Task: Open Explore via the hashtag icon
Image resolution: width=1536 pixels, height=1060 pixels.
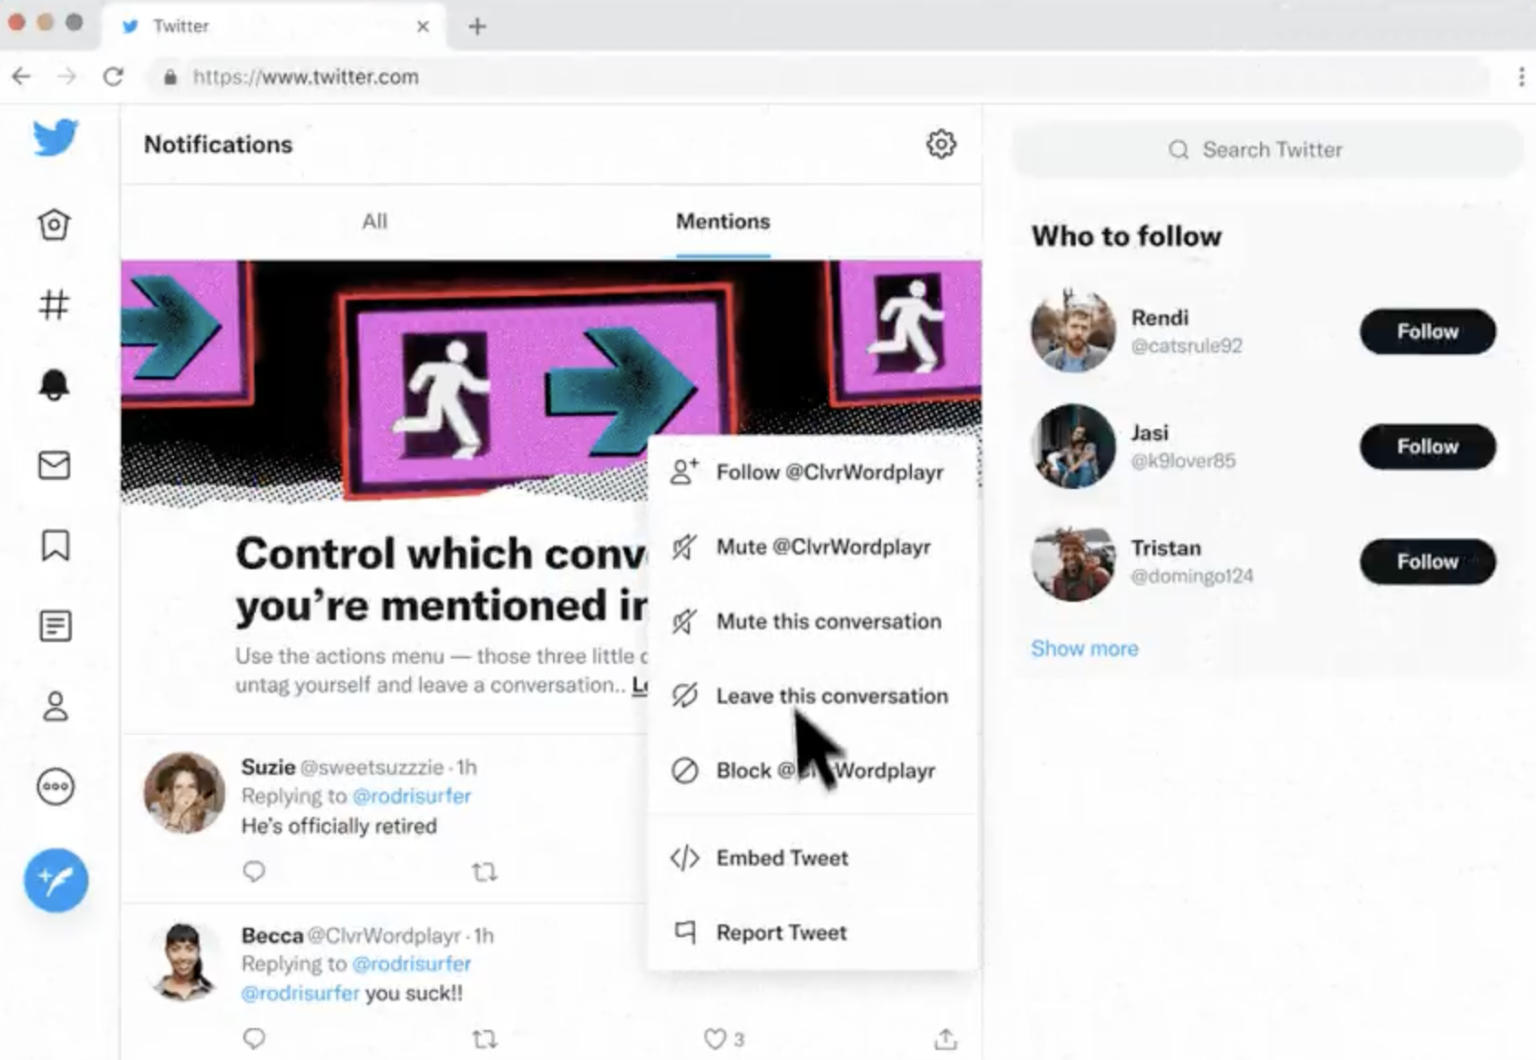Action: click(x=55, y=305)
